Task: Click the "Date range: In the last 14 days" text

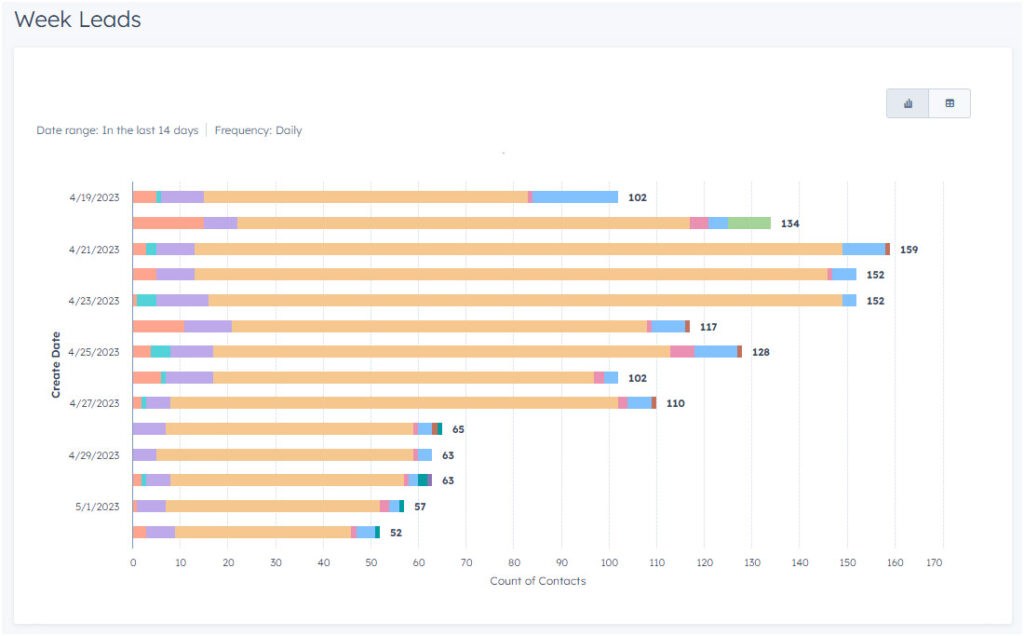Action: tap(117, 130)
